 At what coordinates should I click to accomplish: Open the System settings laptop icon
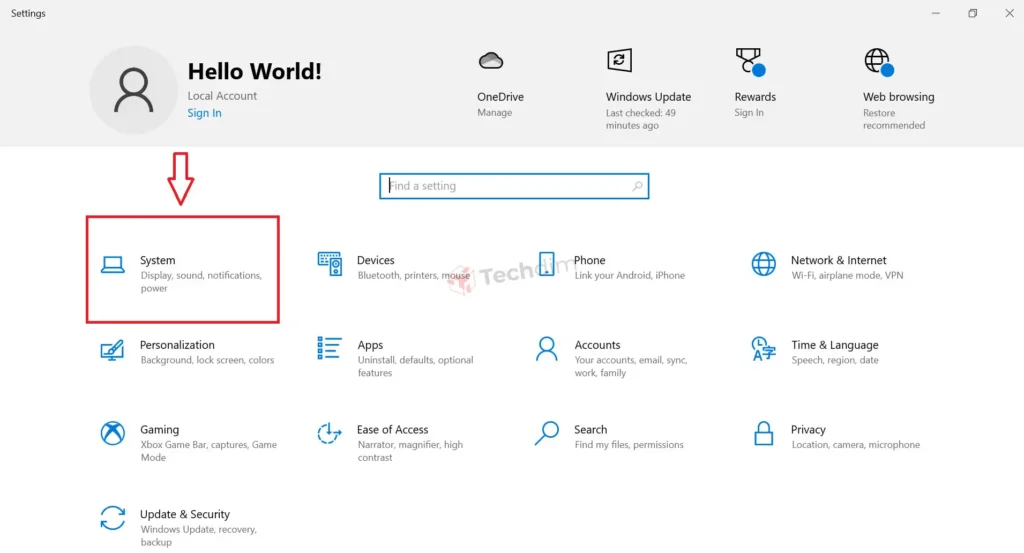point(112,265)
